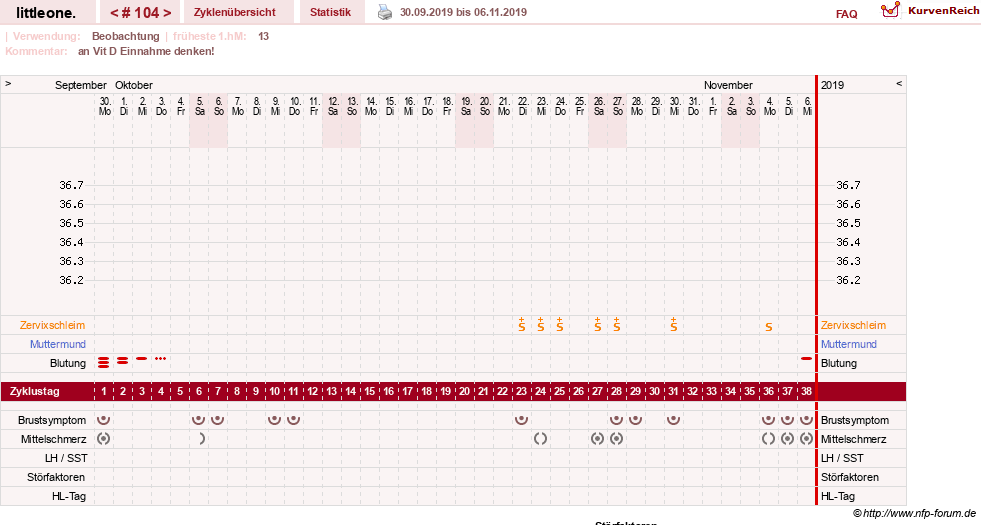The image size is (981, 525).
Task: Click spotting dots icon on cycle day 4
Action: pos(161,359)
